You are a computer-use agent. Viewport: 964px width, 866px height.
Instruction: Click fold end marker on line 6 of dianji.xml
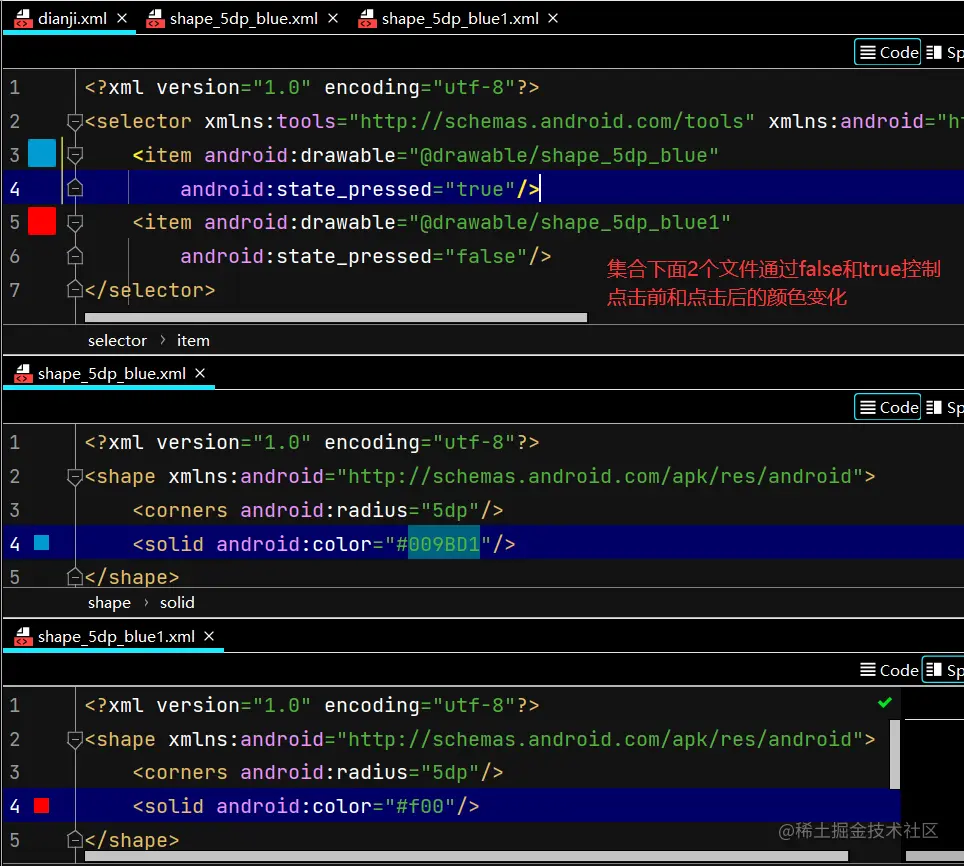click(74, 255)
